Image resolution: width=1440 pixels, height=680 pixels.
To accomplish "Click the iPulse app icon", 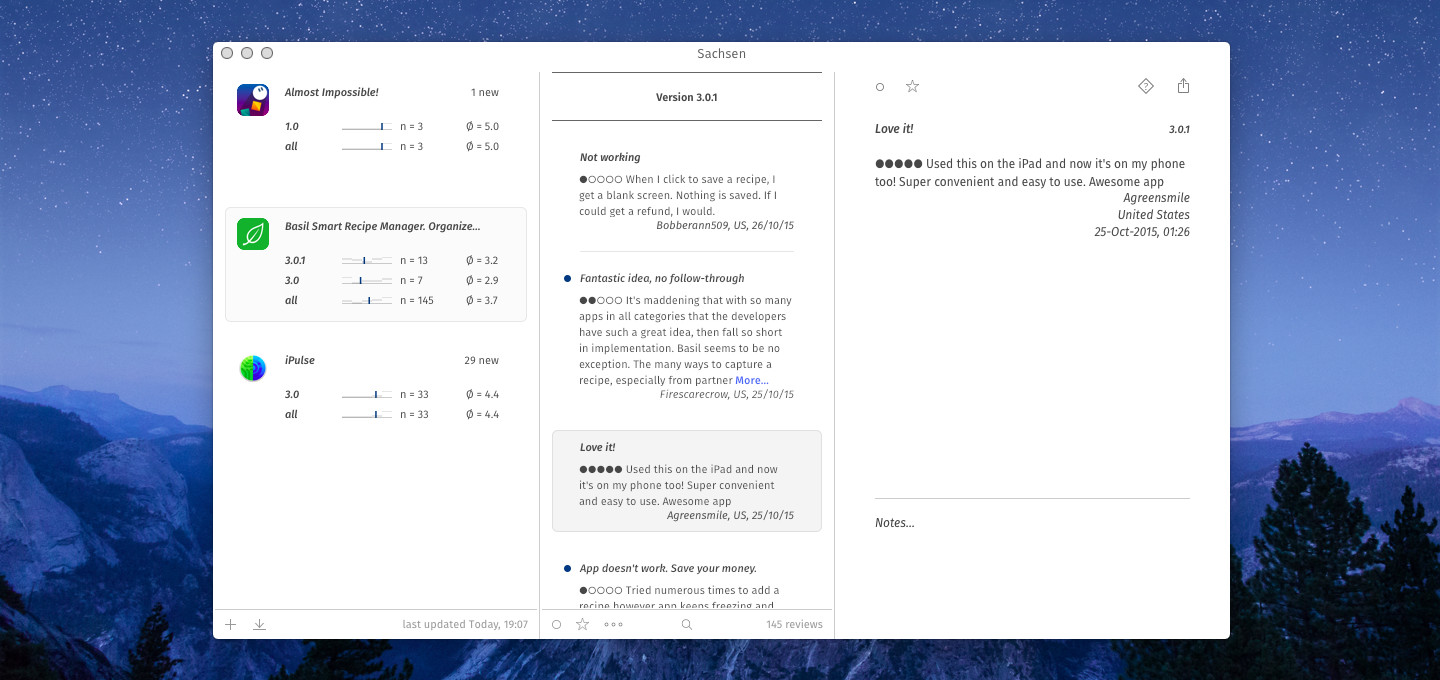I will point(253,368).
